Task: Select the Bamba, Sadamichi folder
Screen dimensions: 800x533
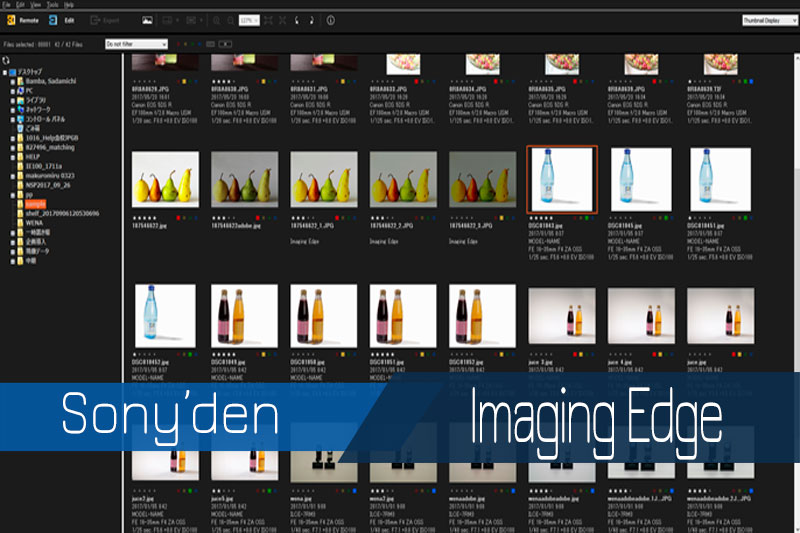Action: (x=51, y=81)
